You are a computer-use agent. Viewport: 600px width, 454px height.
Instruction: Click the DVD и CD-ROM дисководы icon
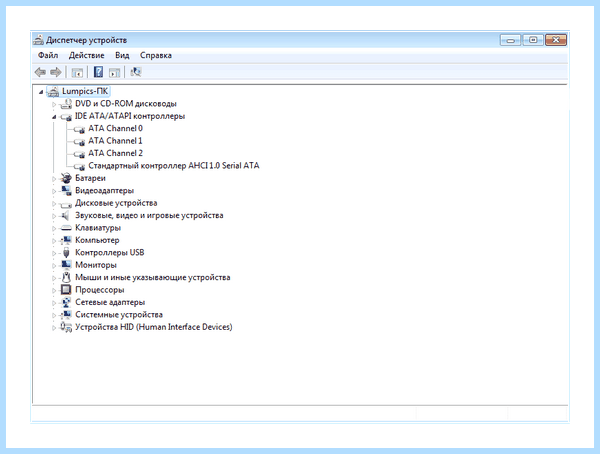click(x=66, y=104)
